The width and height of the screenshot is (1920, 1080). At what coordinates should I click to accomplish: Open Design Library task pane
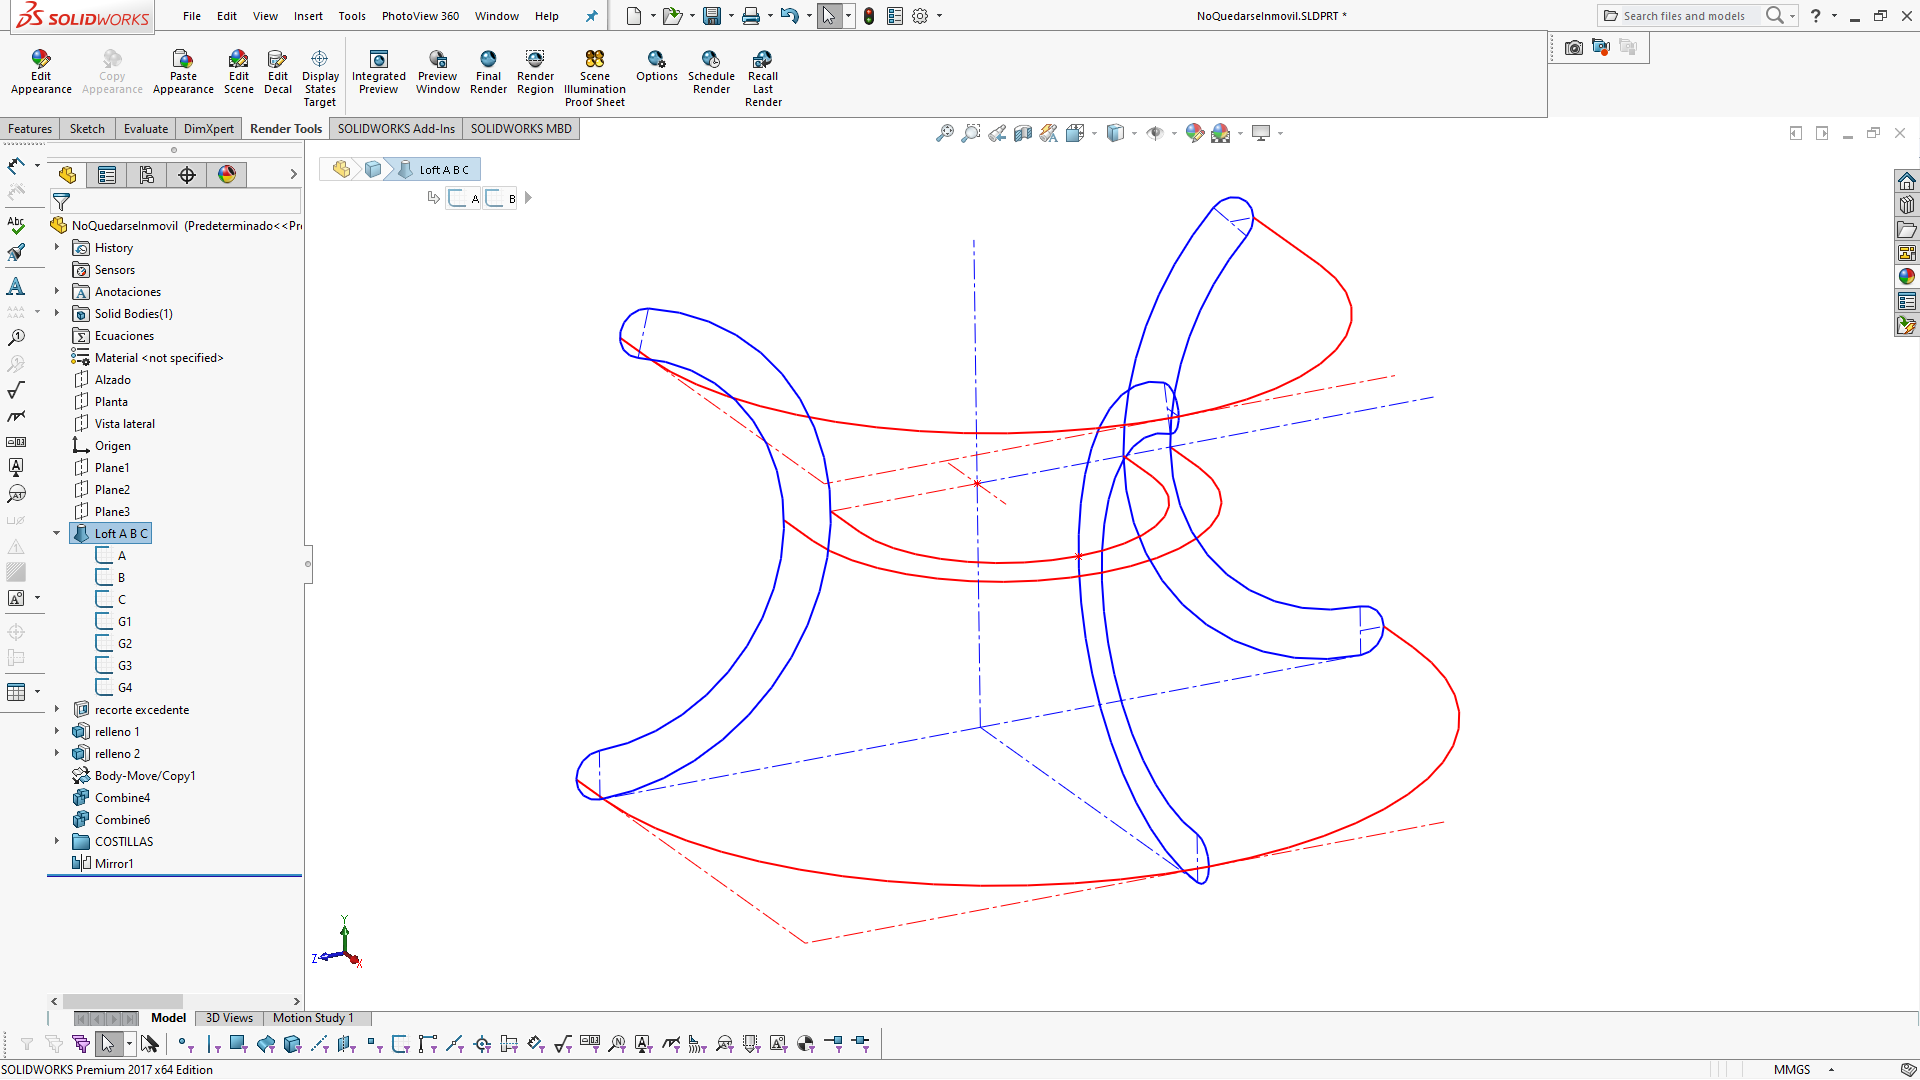(x=1907, y=205)
